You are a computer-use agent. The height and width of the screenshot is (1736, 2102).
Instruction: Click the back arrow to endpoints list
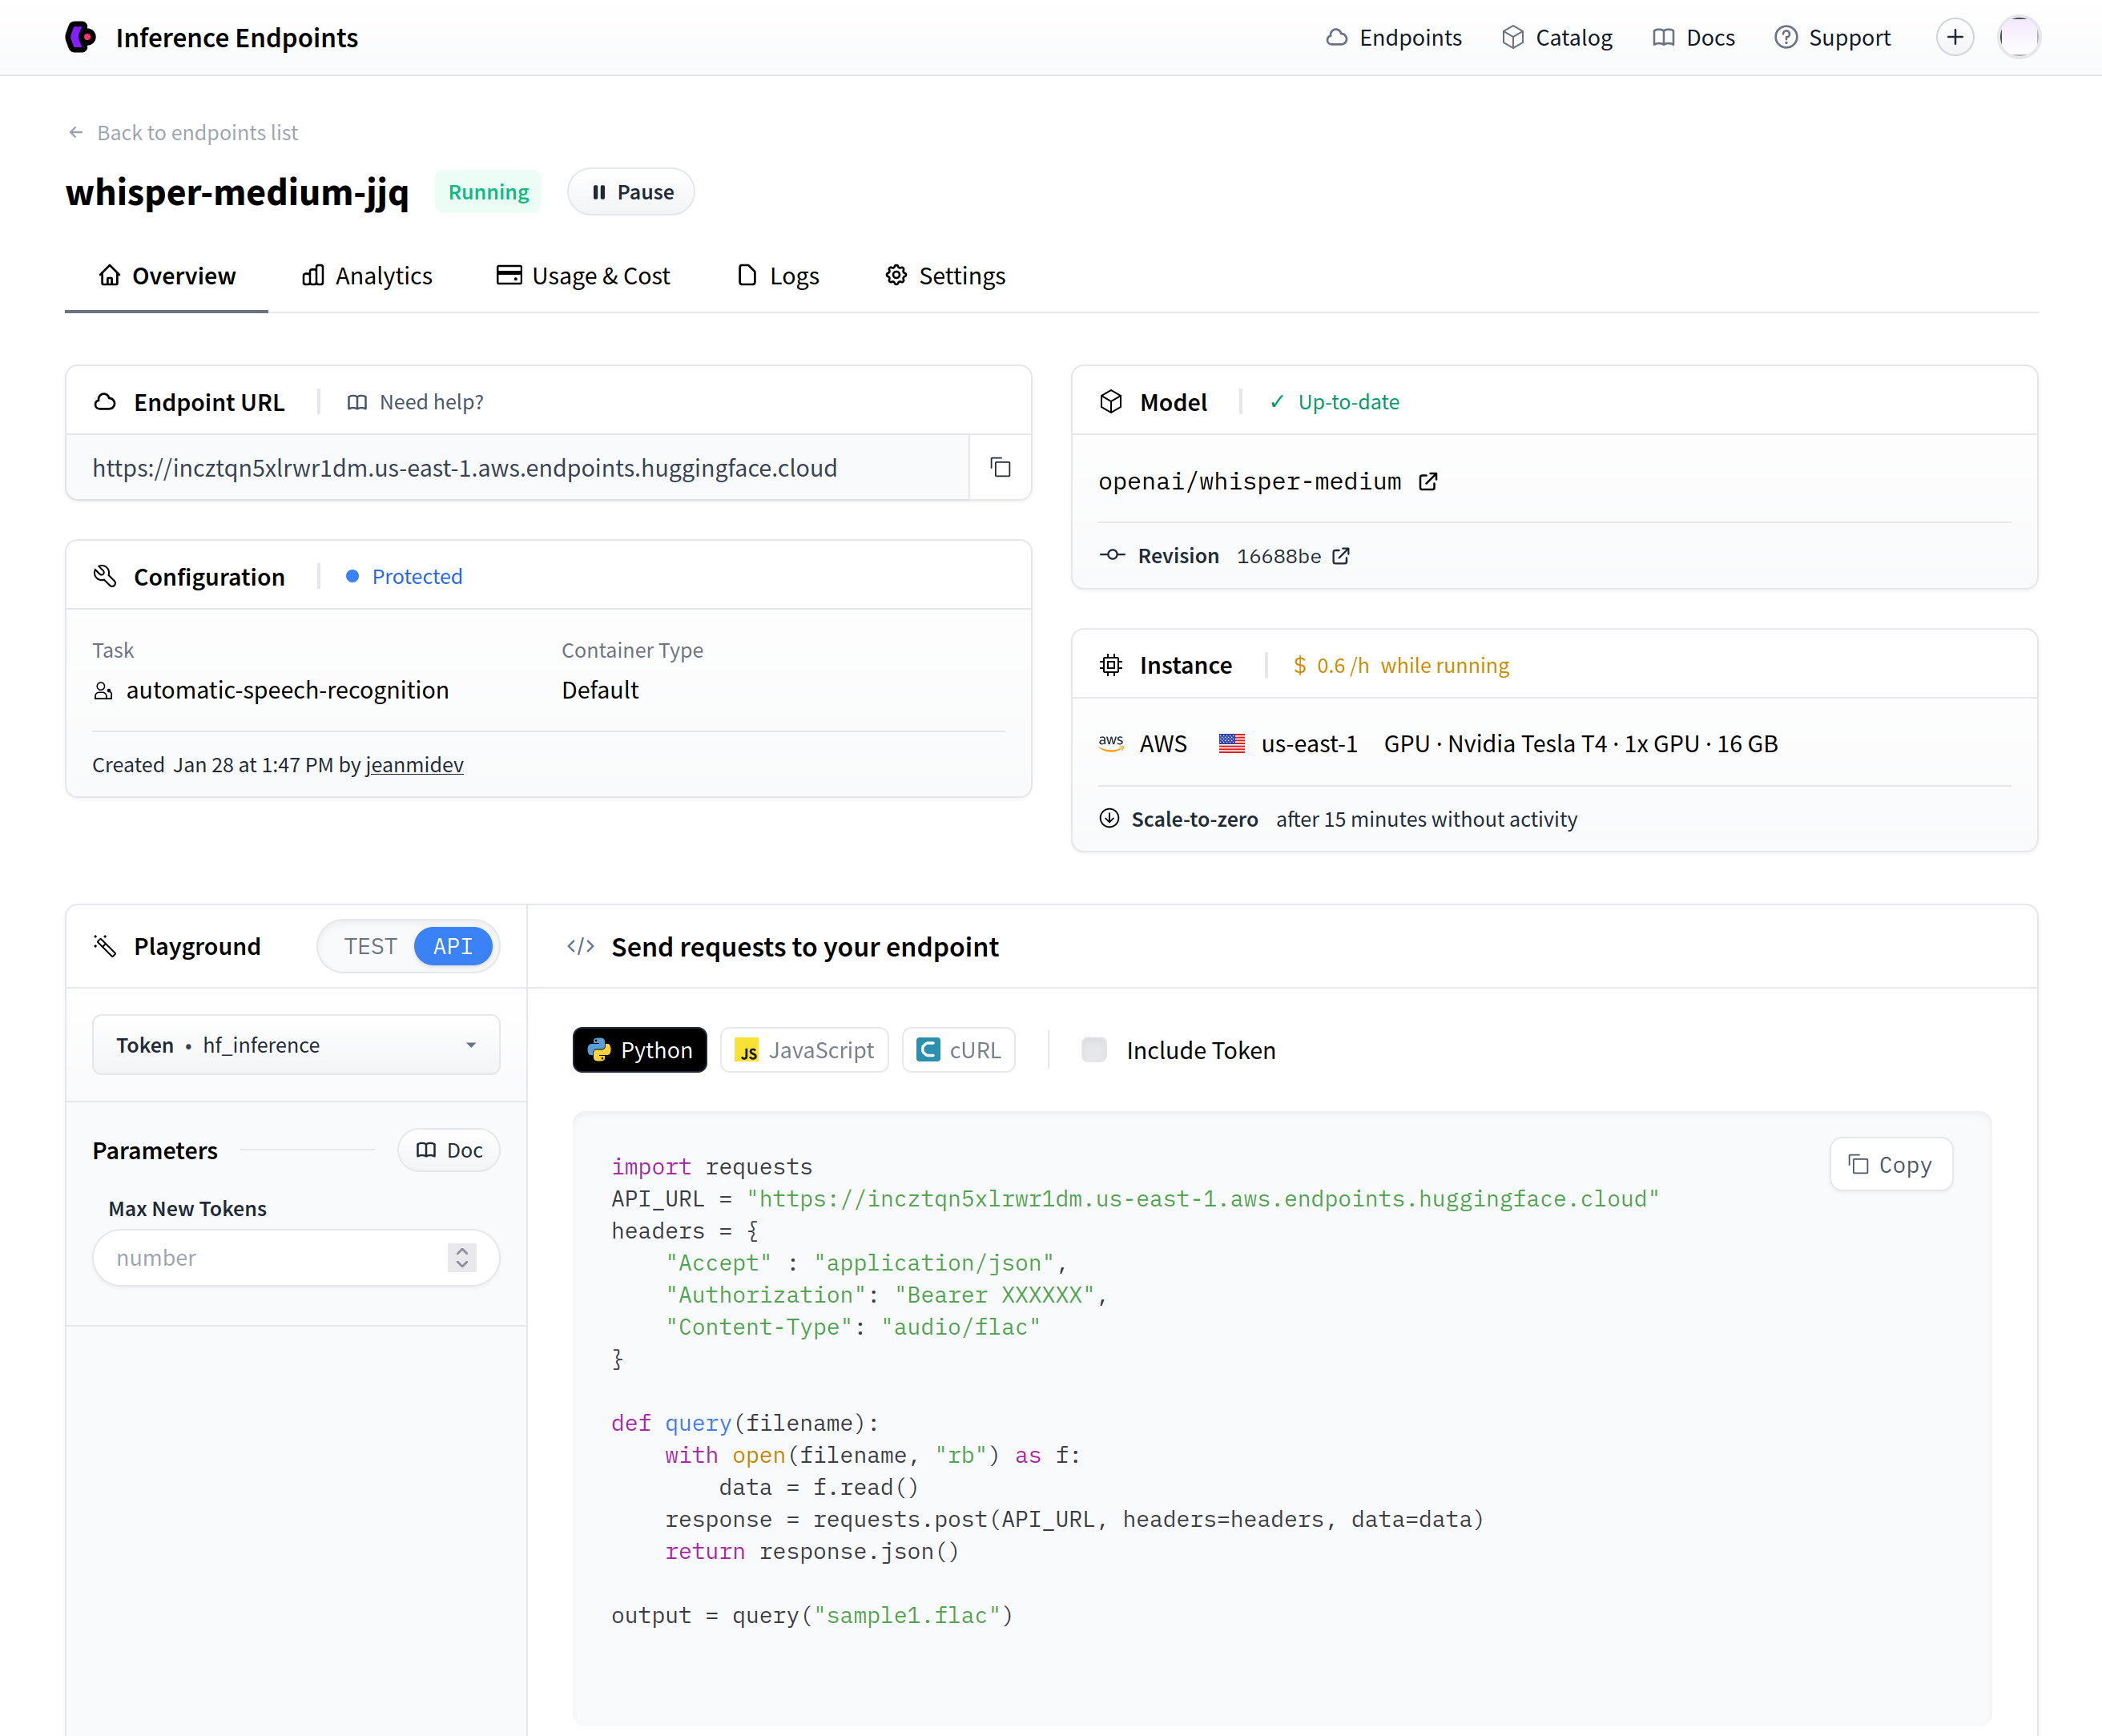76,132
